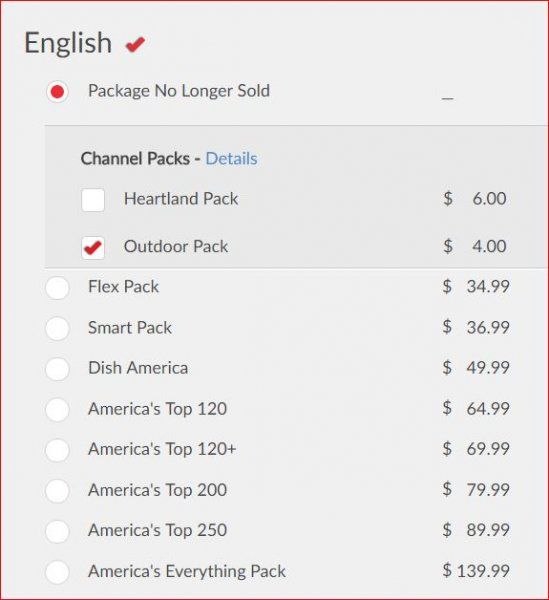Choose the Smart Pack radio option
The height and width of the screenshot is (600, 549).
click(x=57, y=328)
